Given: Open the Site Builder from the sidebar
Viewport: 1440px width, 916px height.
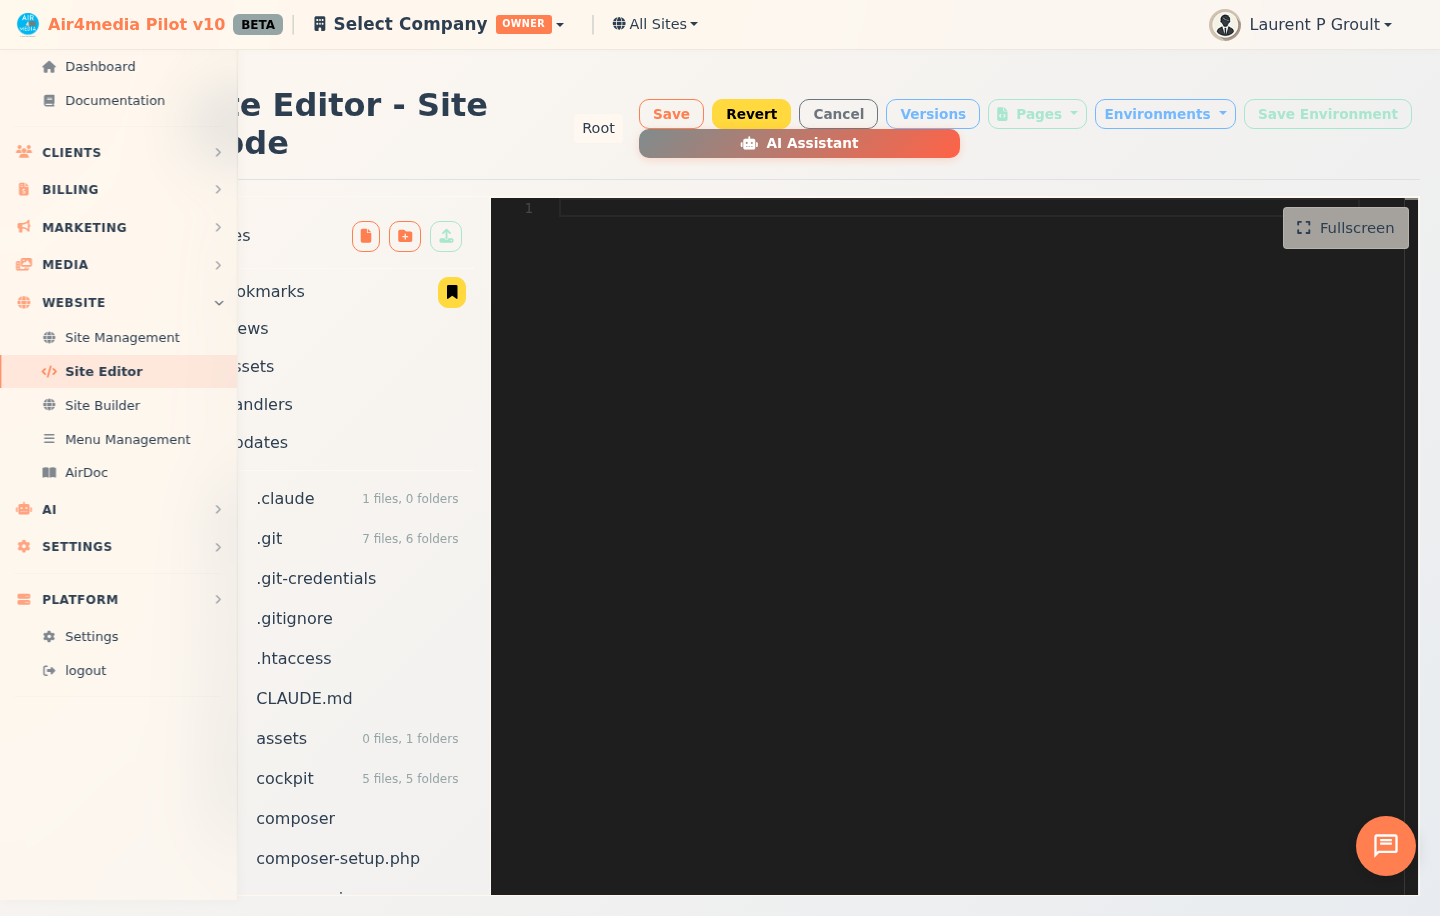Looking at the screenshot, I should (101, 405).
